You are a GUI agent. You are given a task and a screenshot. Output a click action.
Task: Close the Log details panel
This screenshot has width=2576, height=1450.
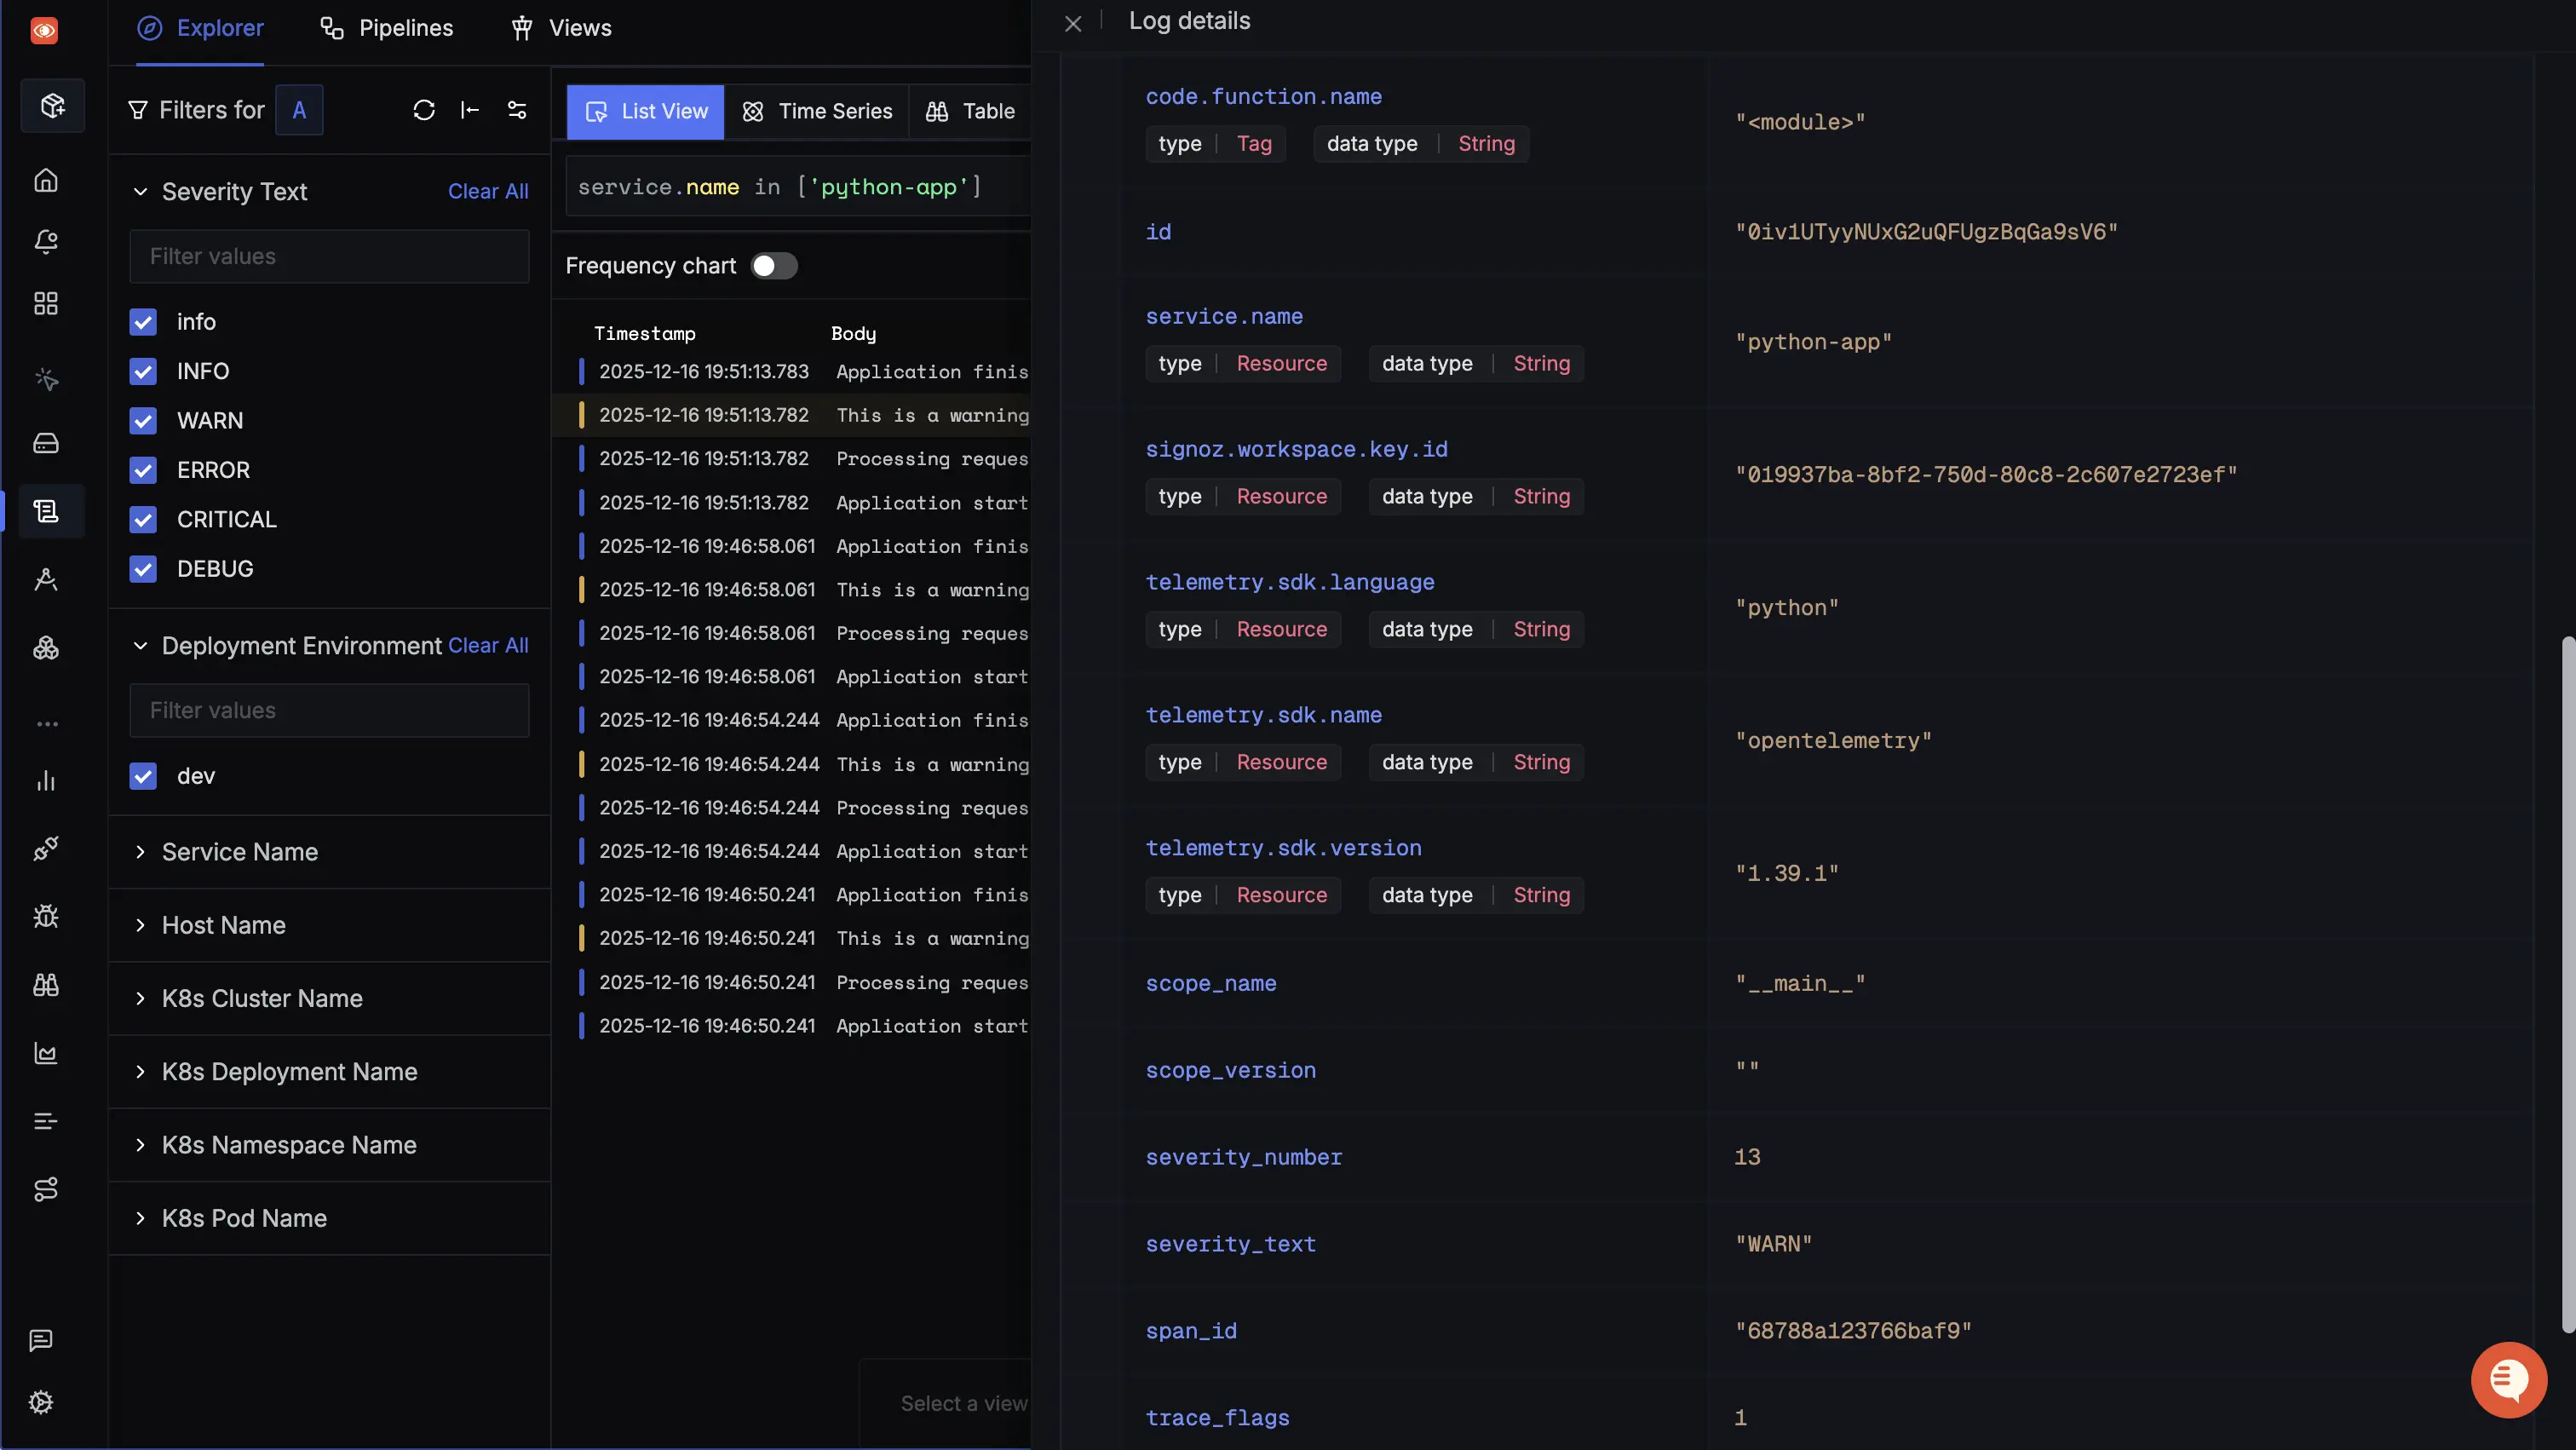[1073, 23]
